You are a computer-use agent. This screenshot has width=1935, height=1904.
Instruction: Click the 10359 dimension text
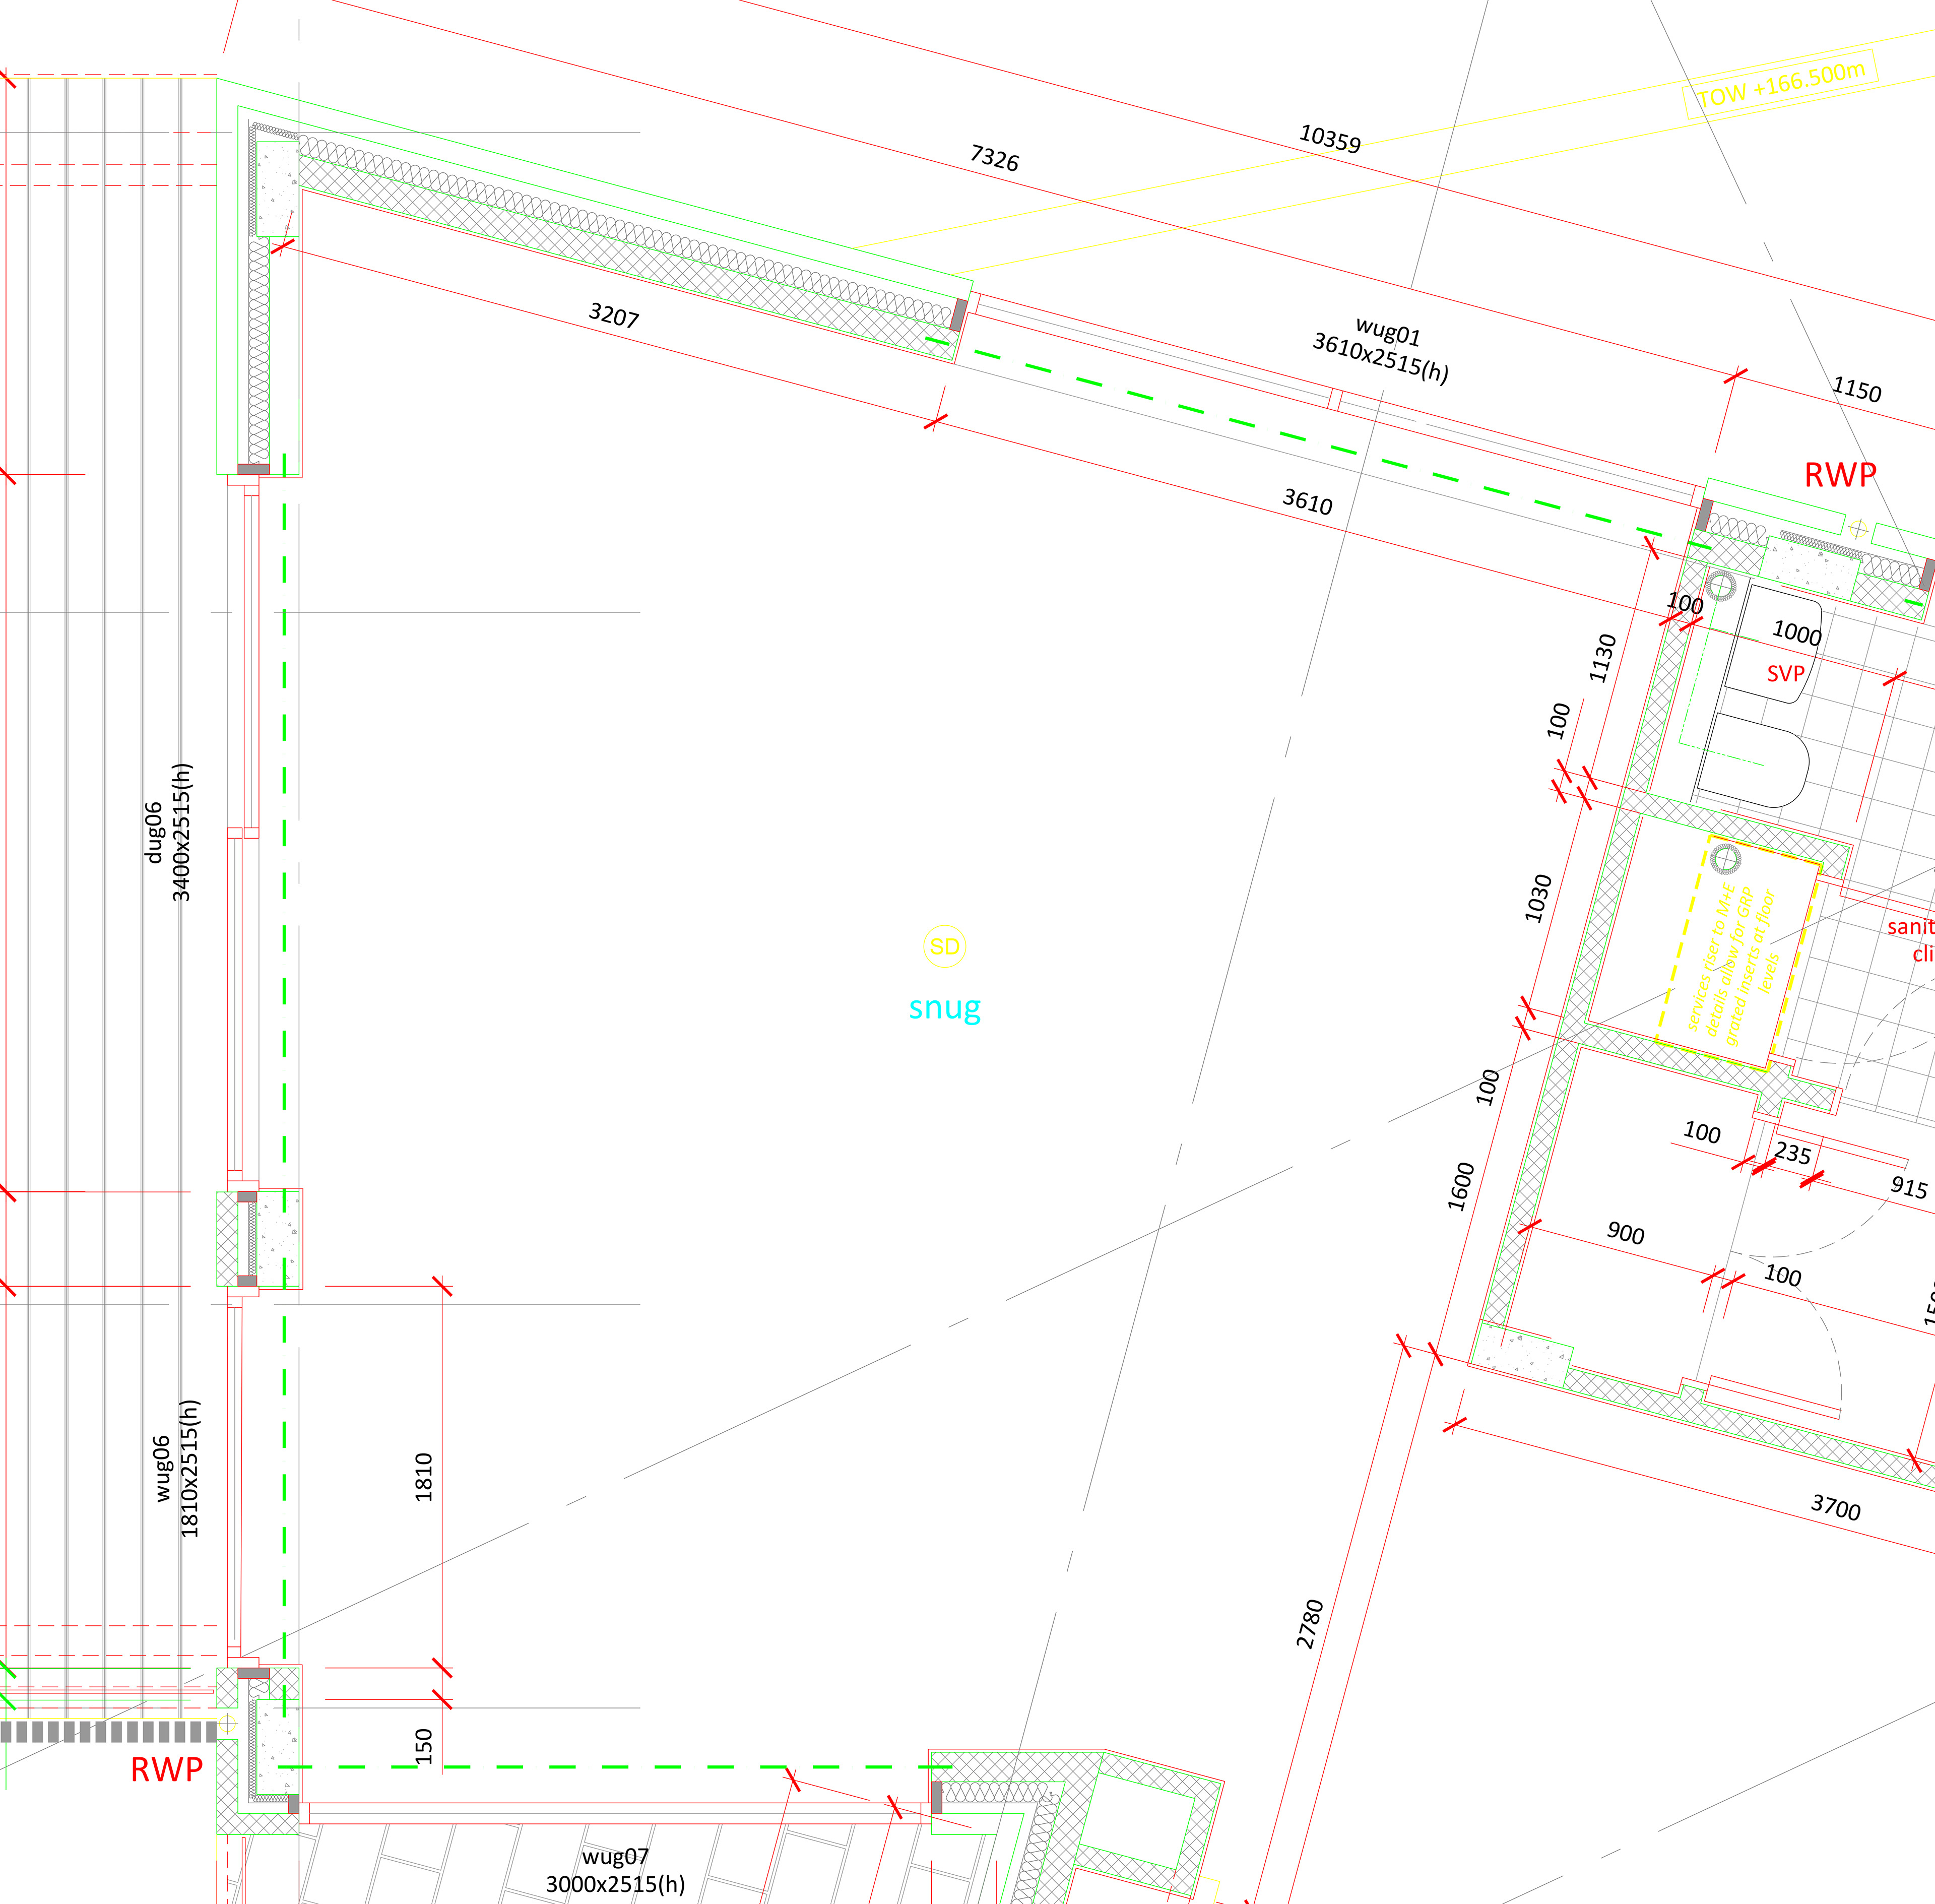[x=1329, y=139]
